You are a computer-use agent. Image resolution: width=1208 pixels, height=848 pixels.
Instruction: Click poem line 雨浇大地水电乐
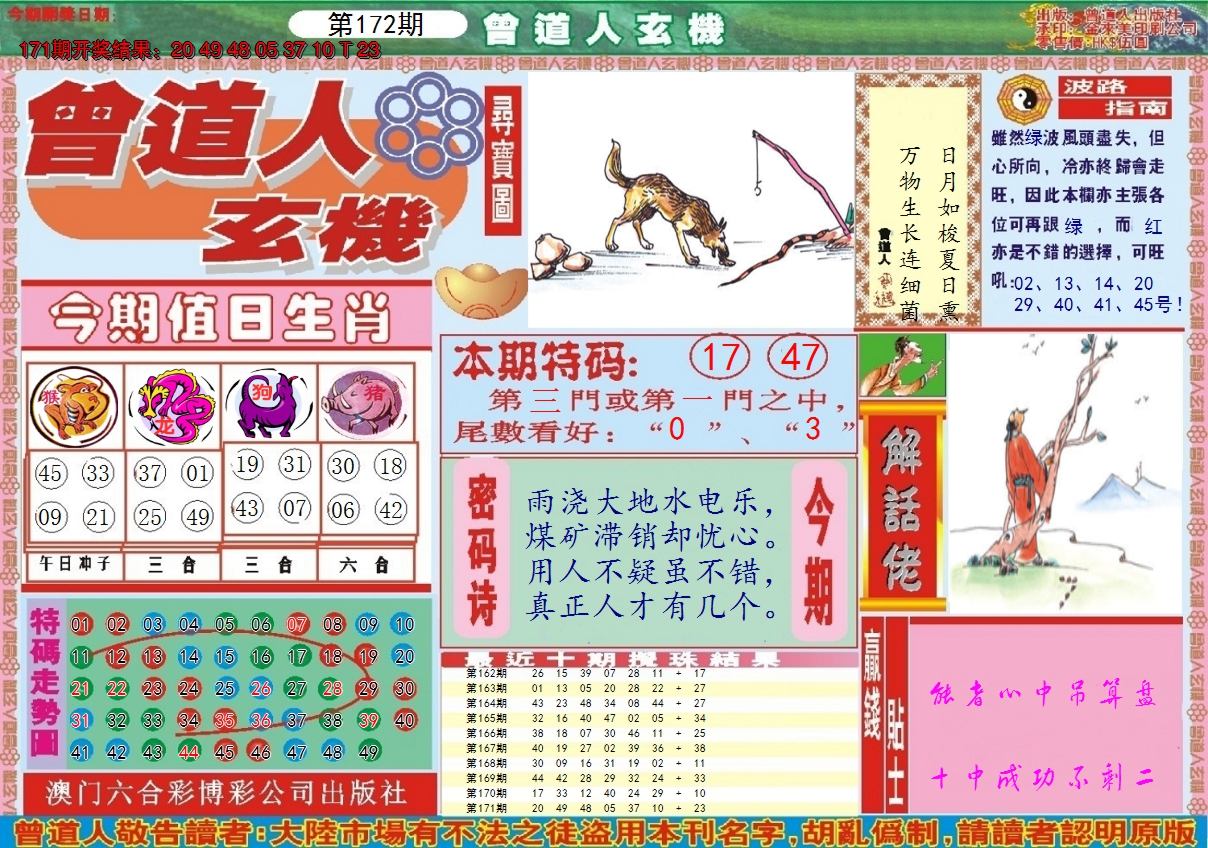coord(650,502)
